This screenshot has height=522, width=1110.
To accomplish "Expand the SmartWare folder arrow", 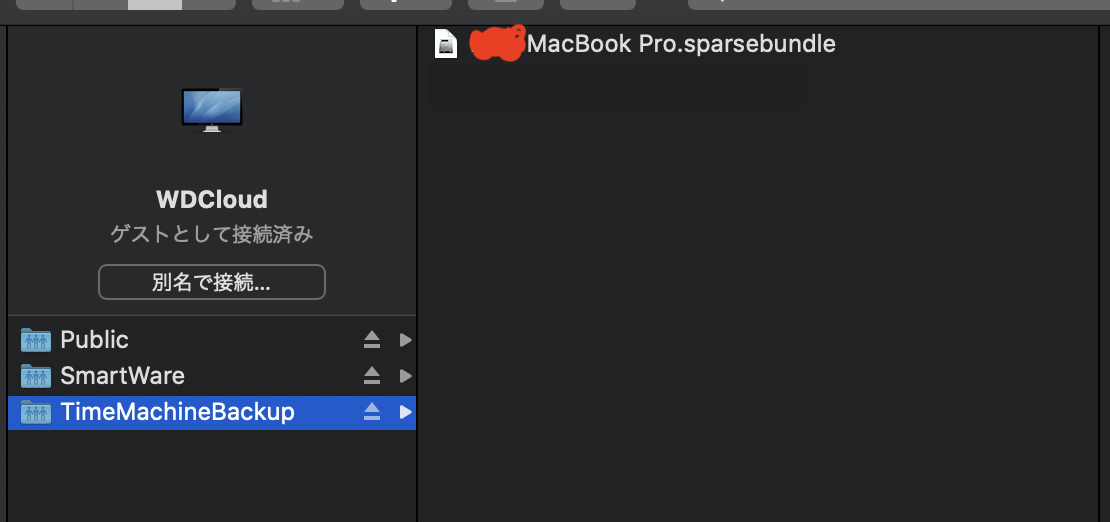I will [x=405, y=376].
